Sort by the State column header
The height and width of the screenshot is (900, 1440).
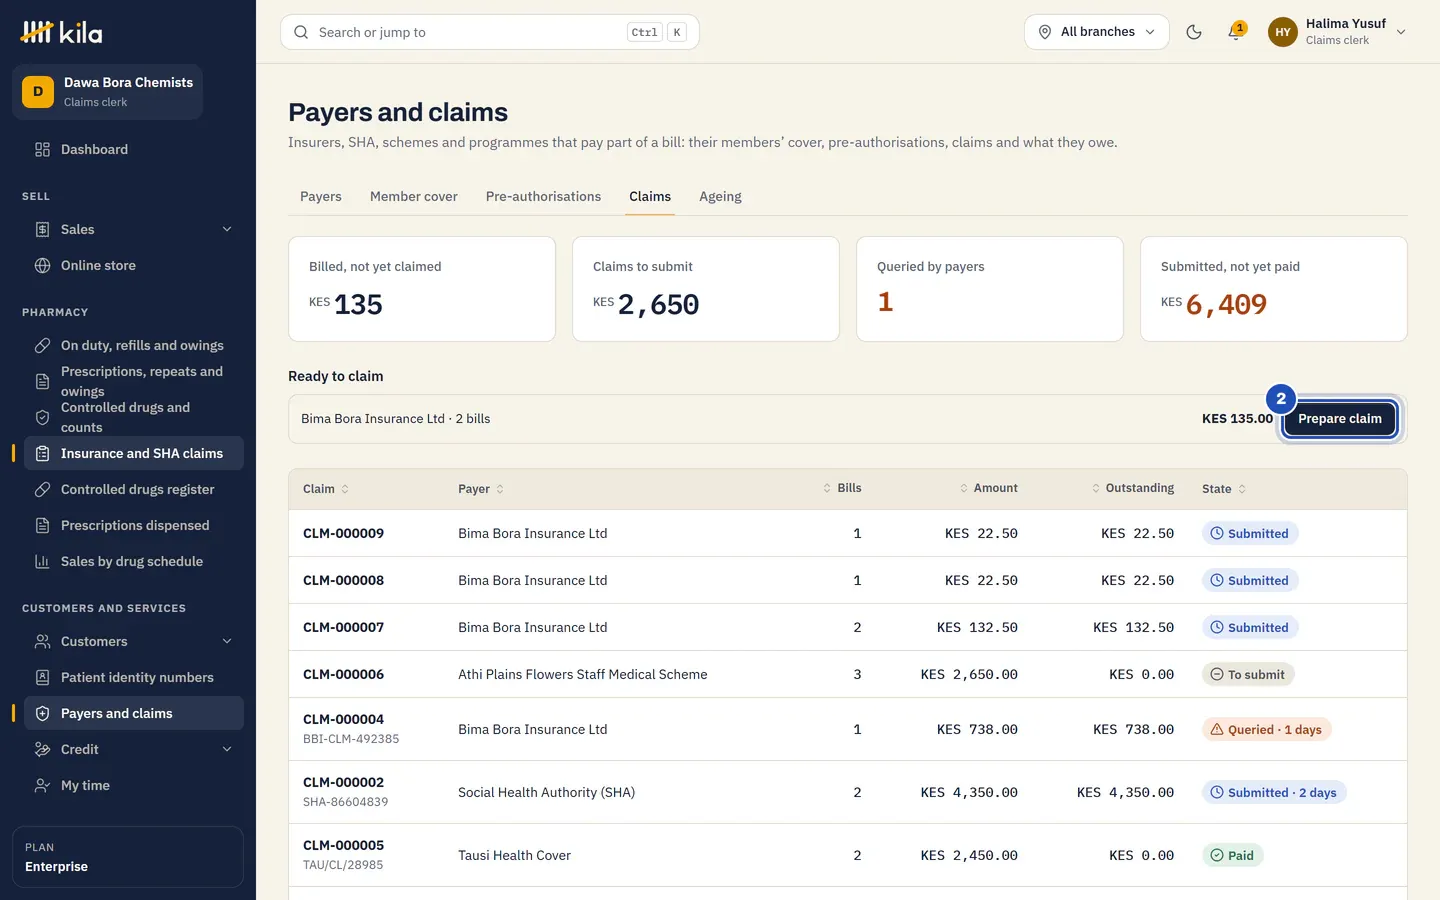pos(1224,489)
